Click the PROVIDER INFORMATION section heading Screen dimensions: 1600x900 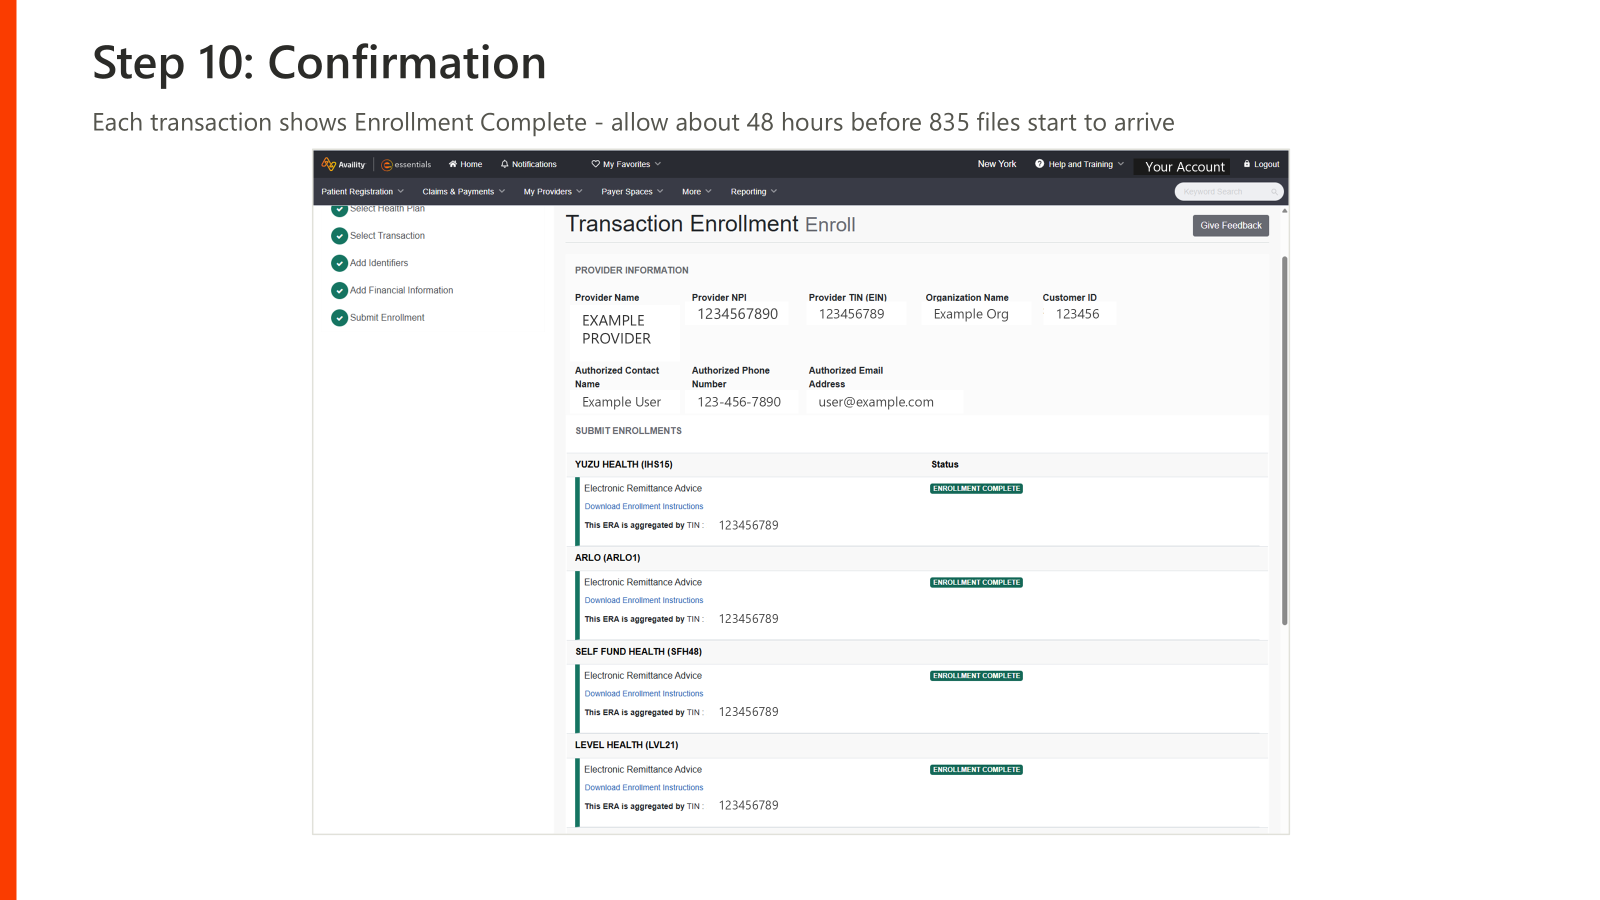pyautogui.click(x=632, y=271)
